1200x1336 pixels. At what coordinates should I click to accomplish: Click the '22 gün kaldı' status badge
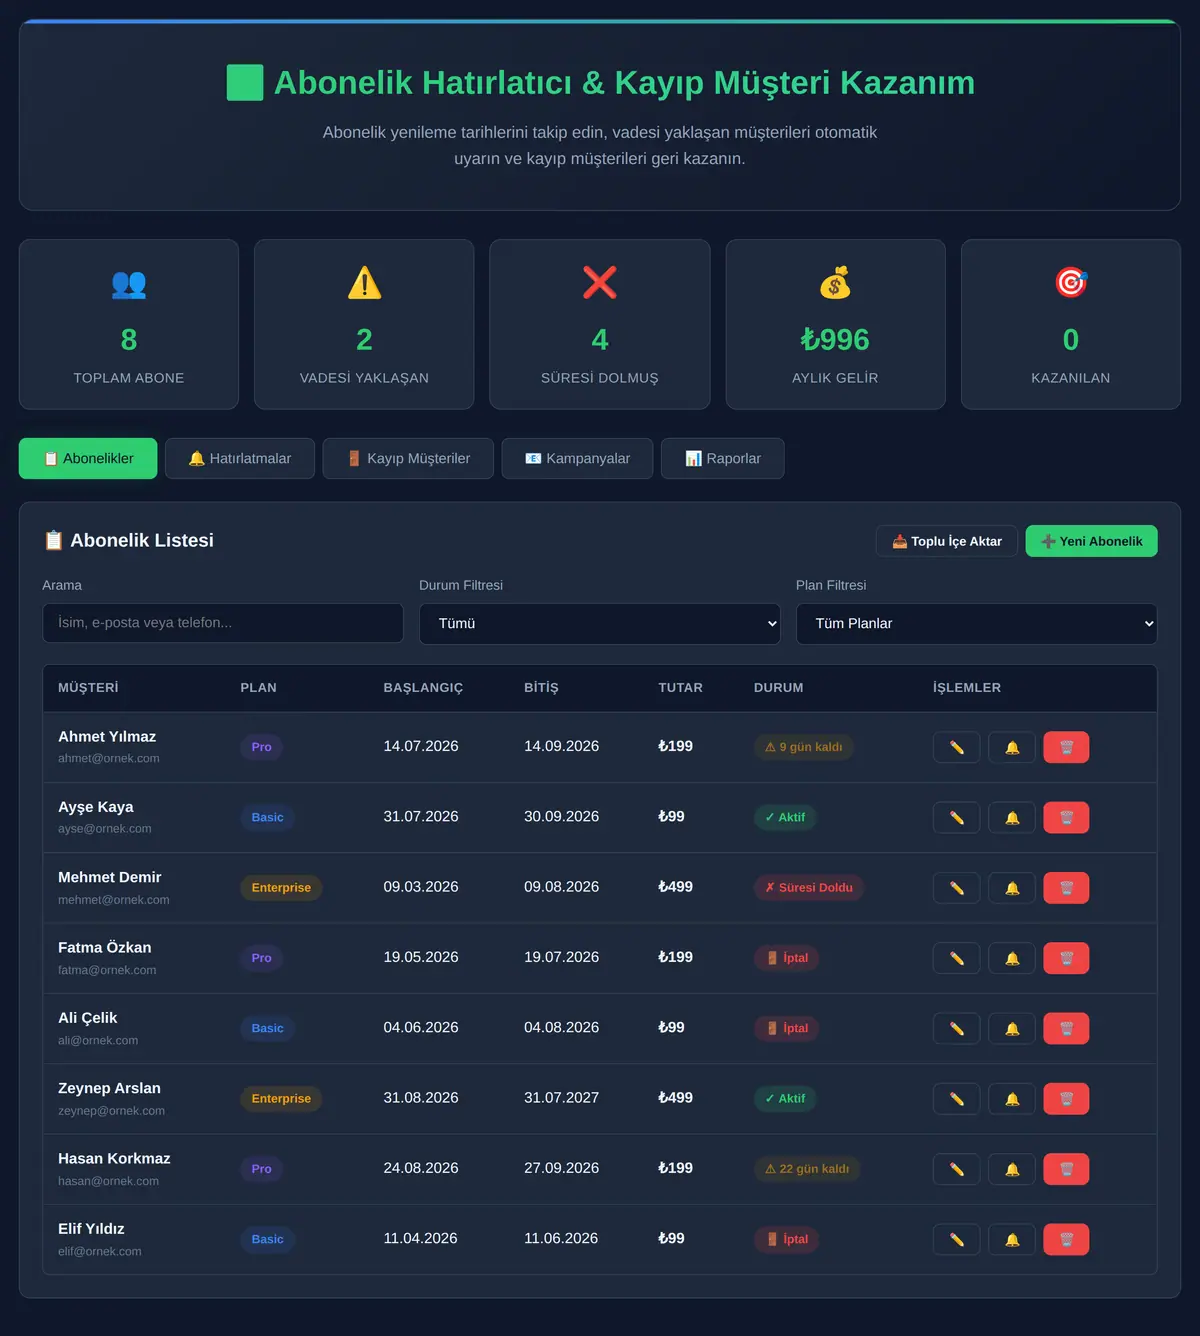coord(807,1169)
